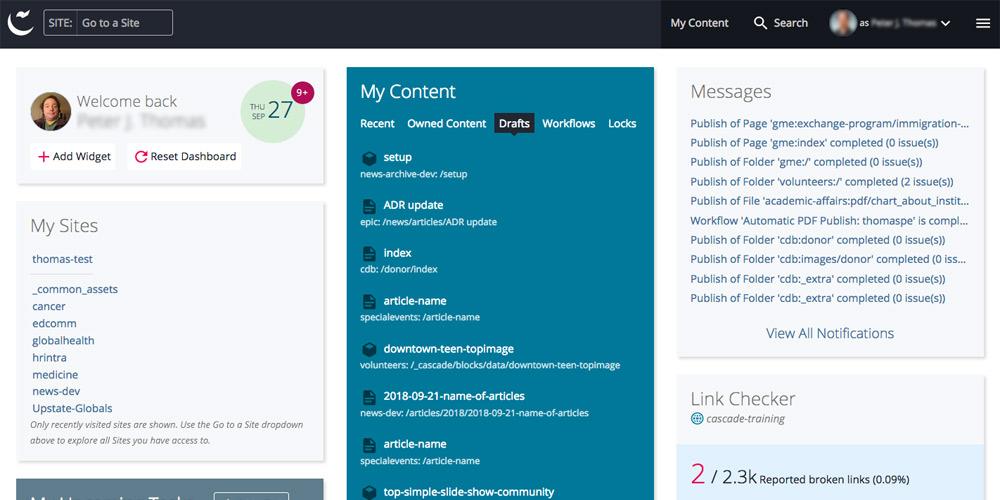Switch to the Locks tab
This screenshot has width=1000, height=500.
[622, 123]
